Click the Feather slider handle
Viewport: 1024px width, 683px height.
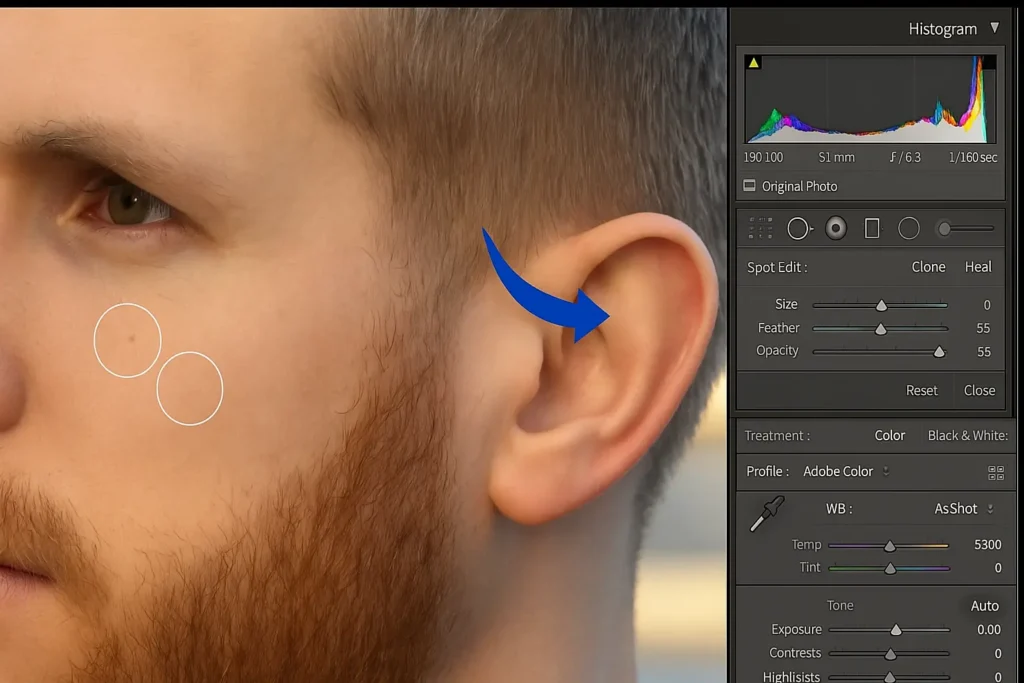[880, 328]
